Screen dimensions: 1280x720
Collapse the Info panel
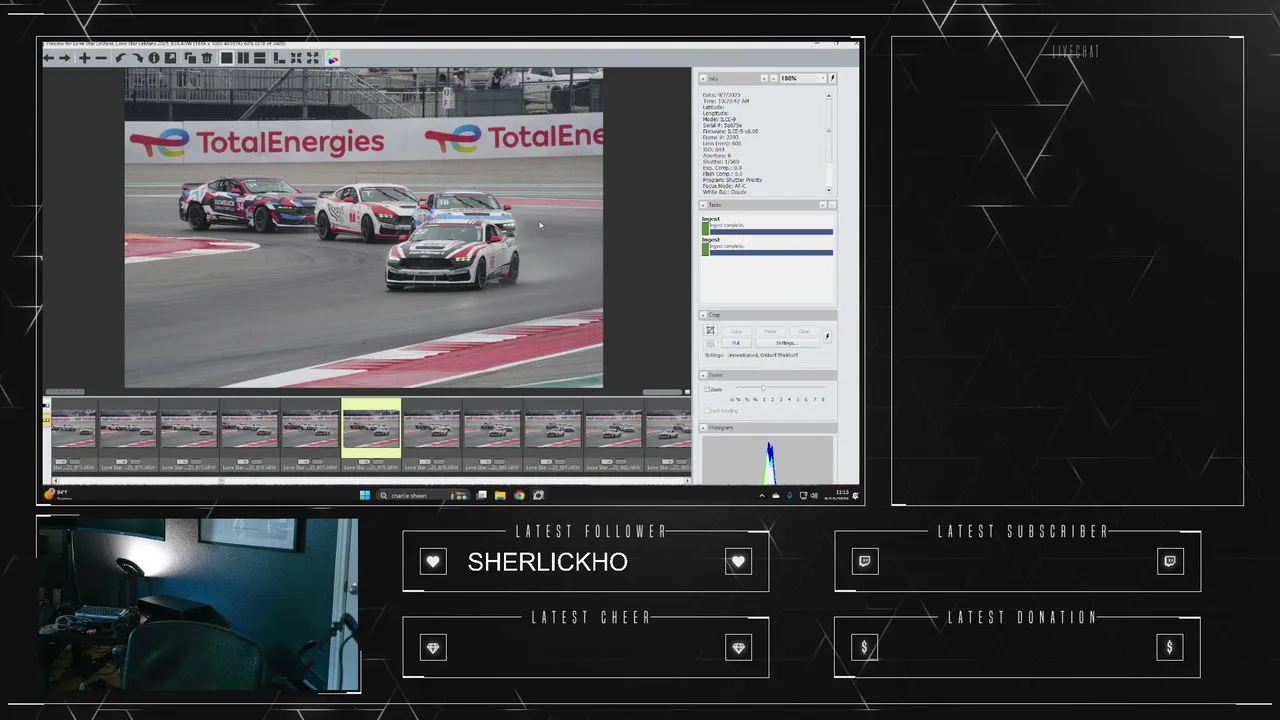click(703, 78)
